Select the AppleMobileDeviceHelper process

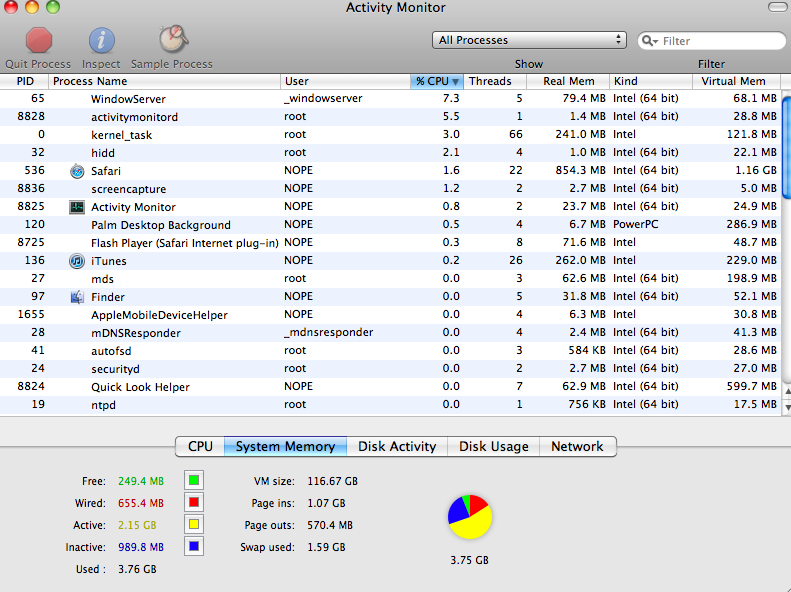click(391, 315)
